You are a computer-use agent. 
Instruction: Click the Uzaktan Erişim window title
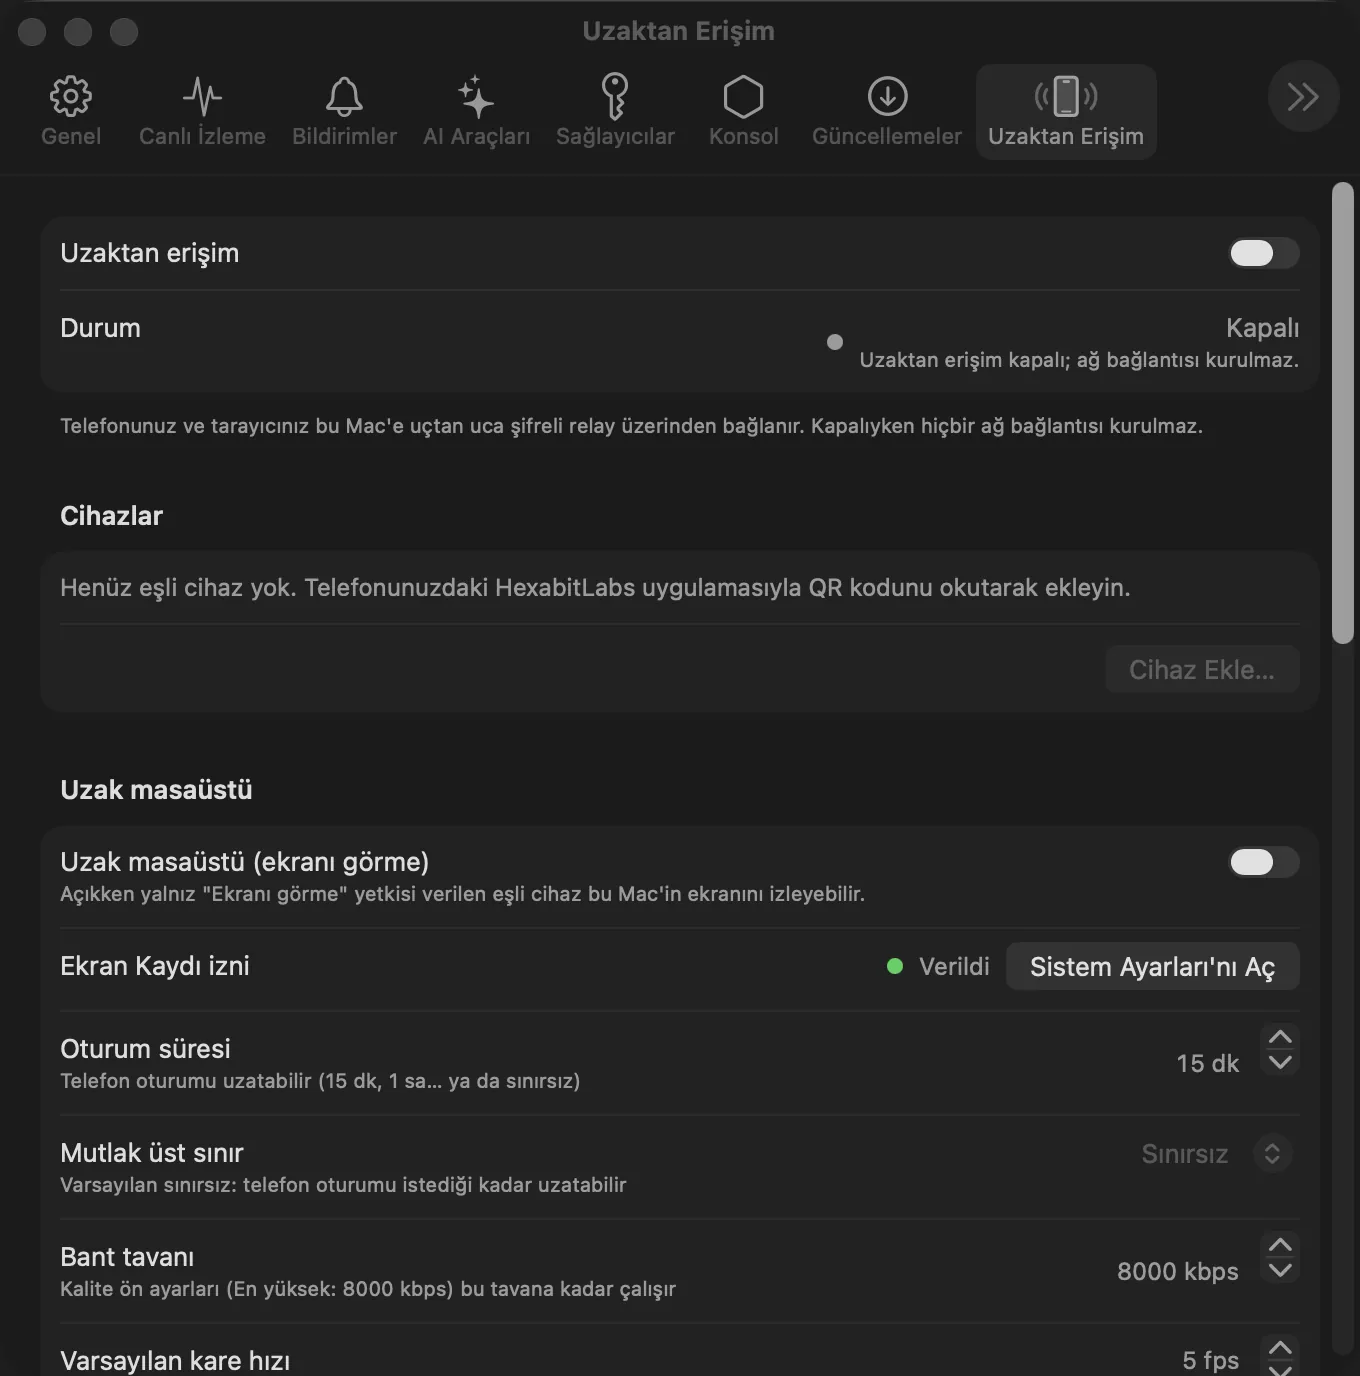678,31
